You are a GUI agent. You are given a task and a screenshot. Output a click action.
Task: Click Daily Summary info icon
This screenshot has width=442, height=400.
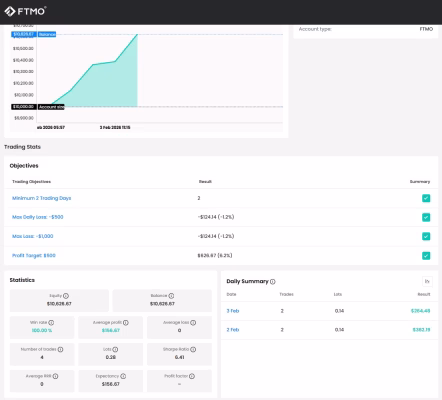click(273, 282)
